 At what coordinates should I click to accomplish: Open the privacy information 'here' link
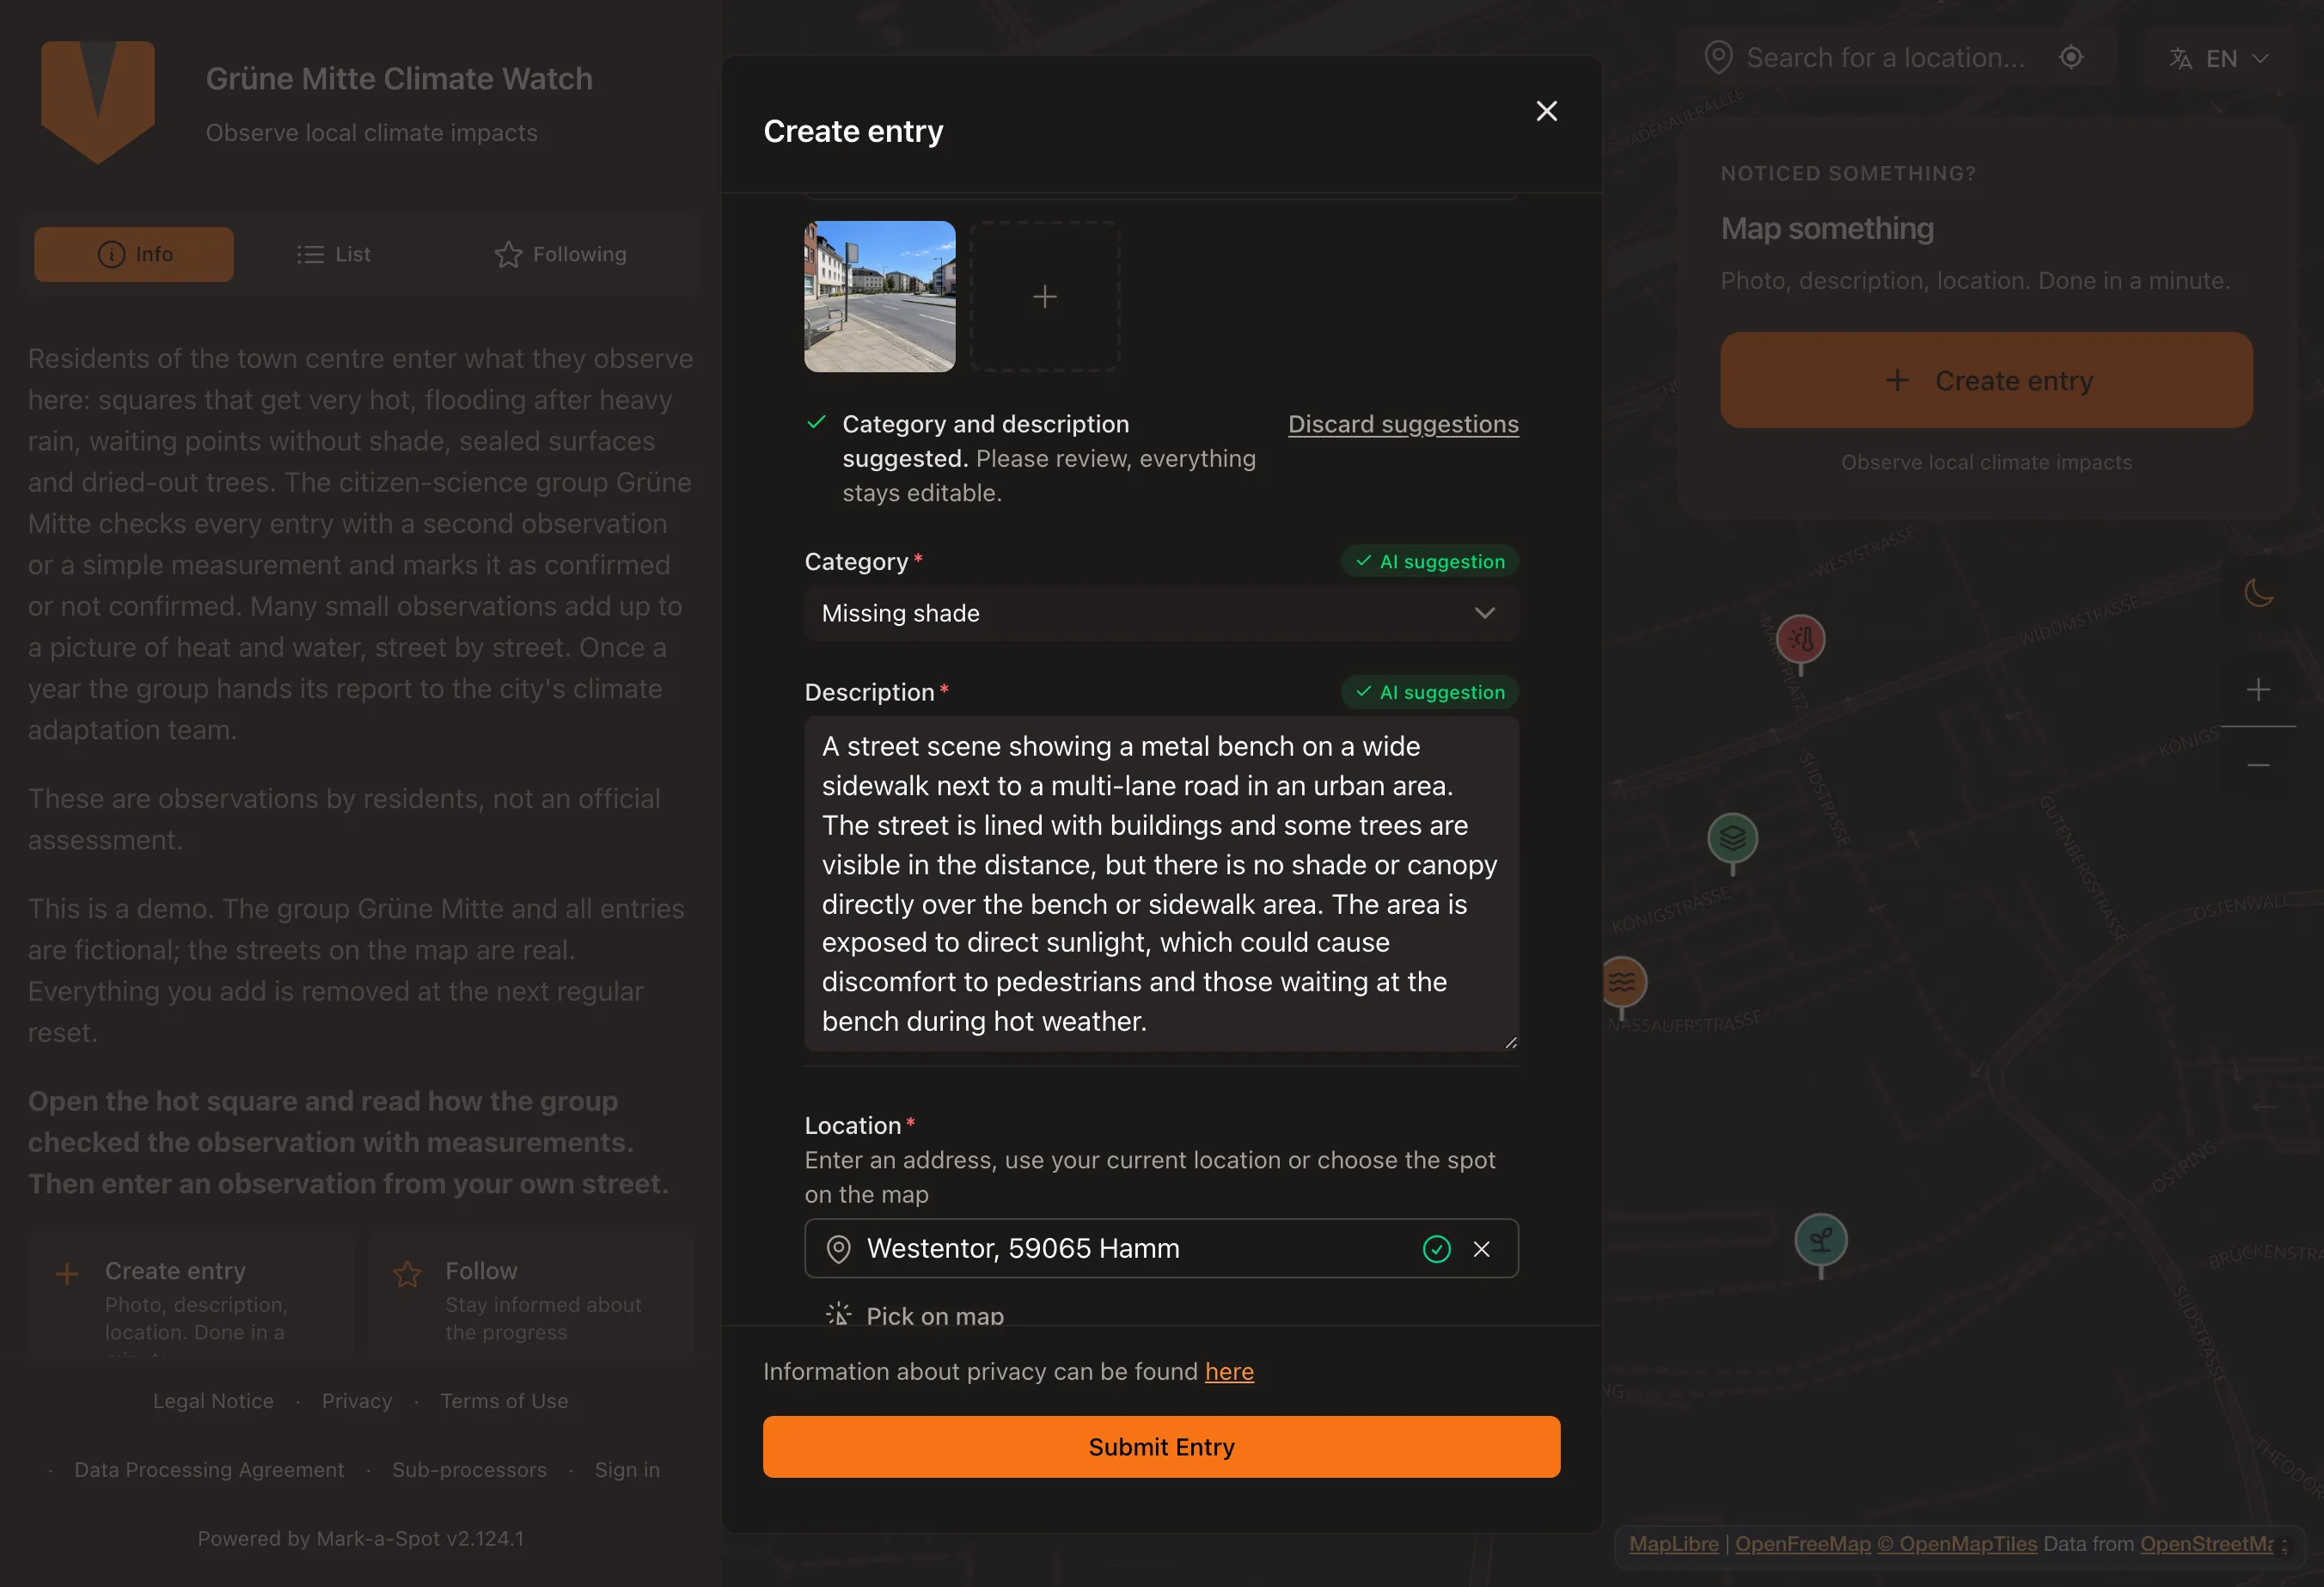pos(1229,1371)
